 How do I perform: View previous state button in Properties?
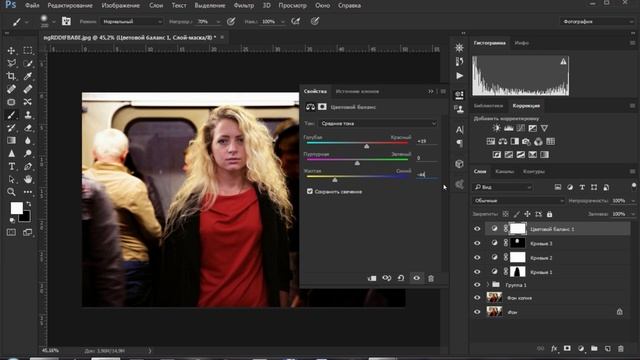click(386, 278)
